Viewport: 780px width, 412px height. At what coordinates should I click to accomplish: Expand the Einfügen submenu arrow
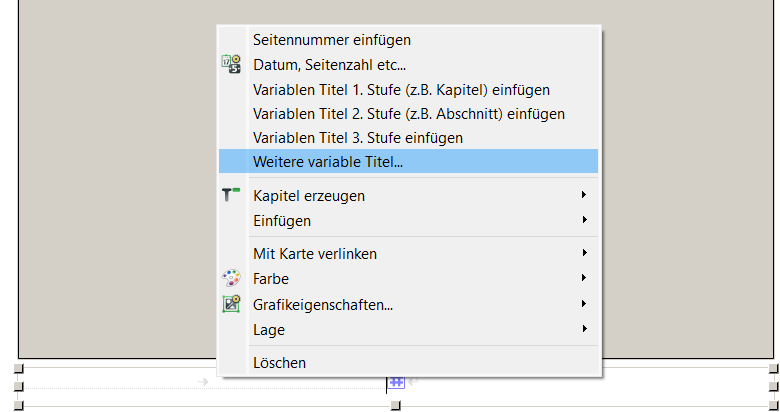(x=584, y=219)
